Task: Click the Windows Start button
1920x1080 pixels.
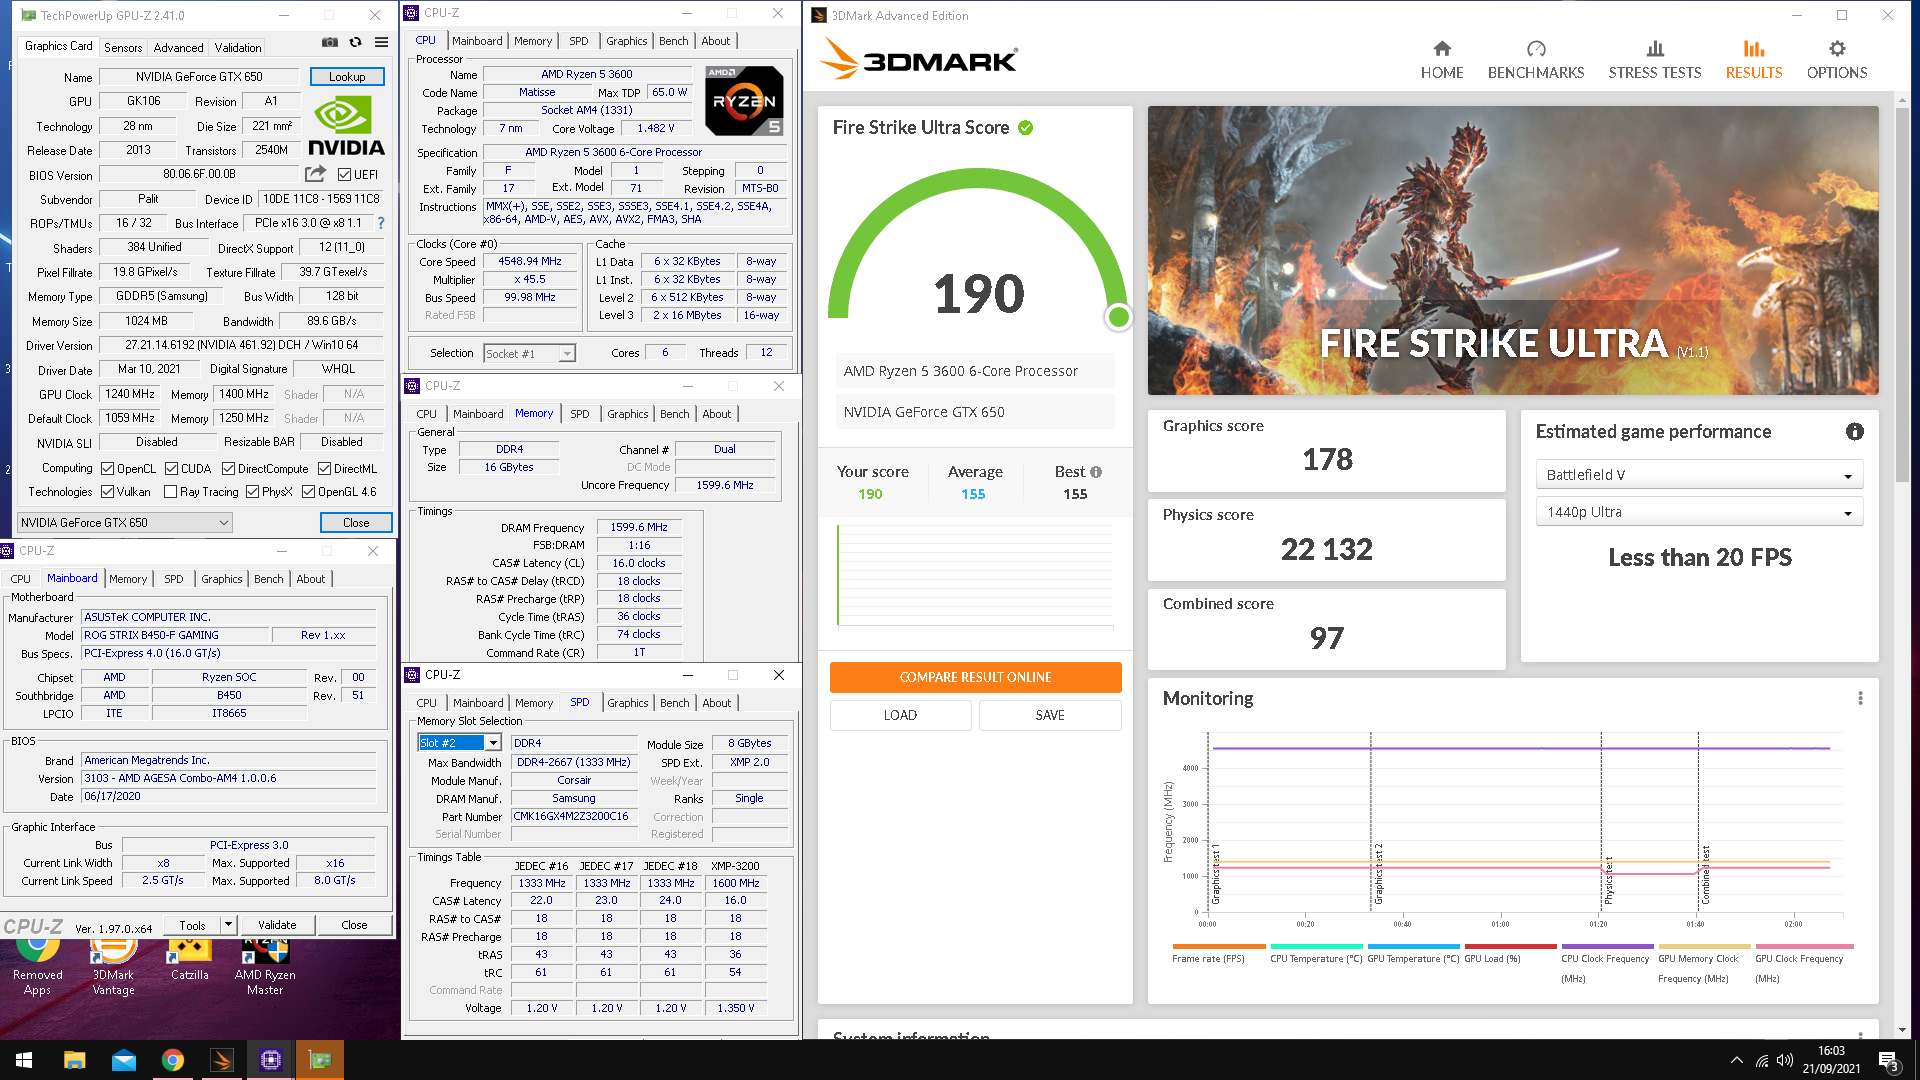Action: point(24,1060)
